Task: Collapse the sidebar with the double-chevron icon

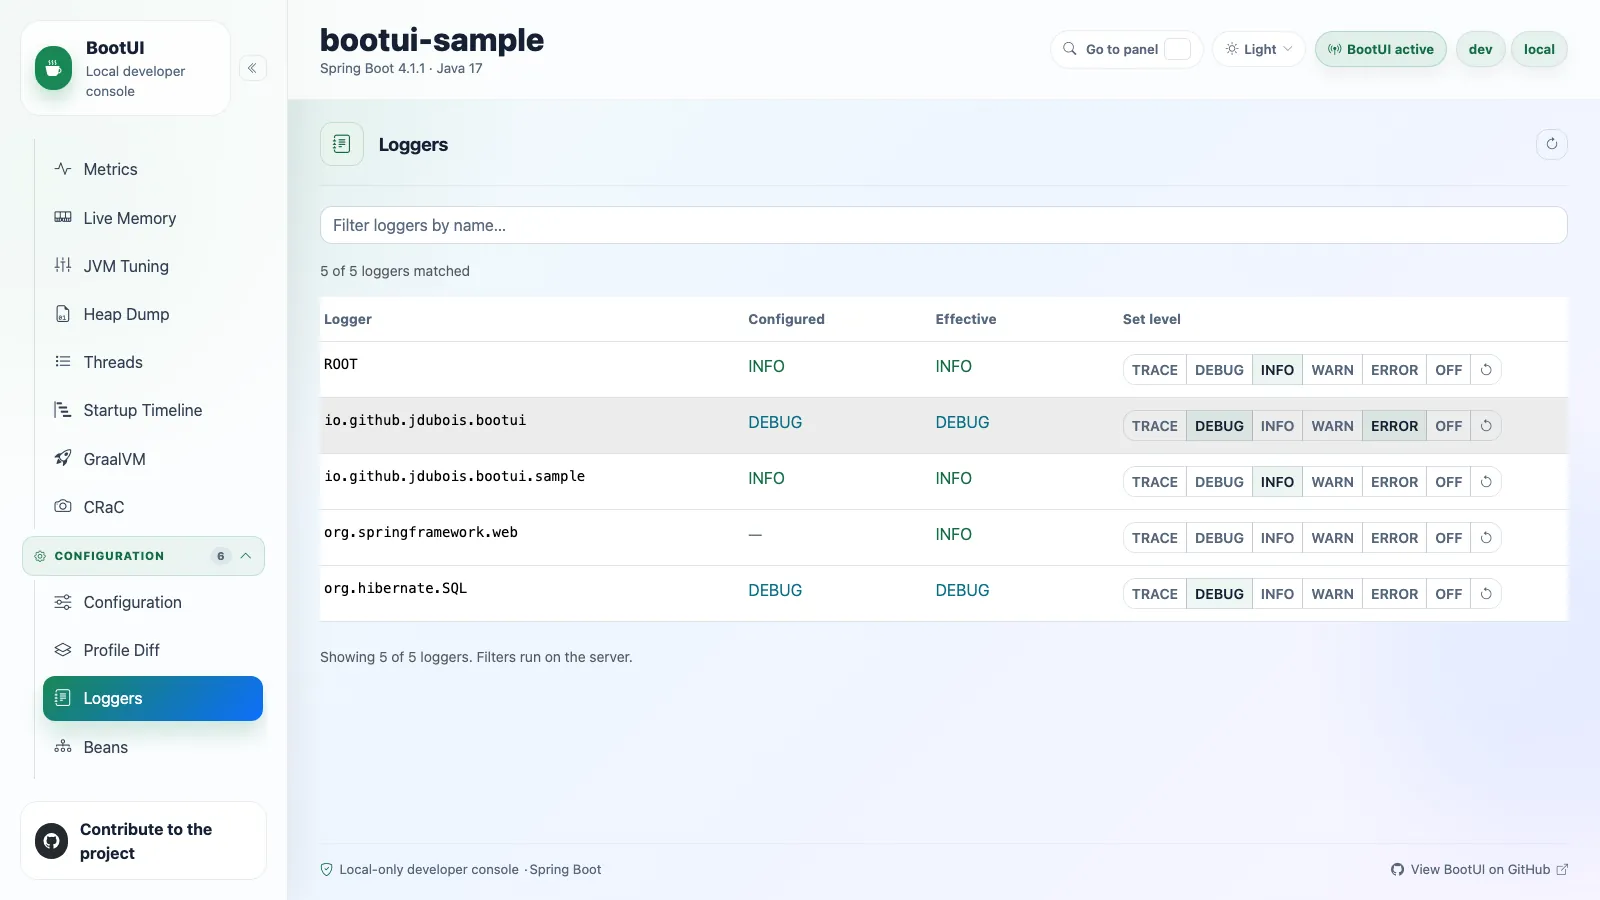Action: click(x=252, y=68)
